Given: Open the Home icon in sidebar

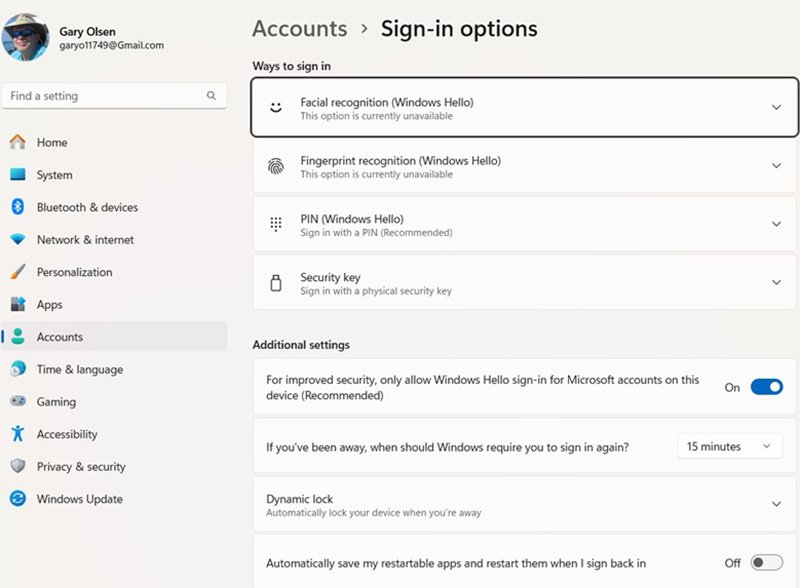Looking at the screenshot, I should click(x=18, y=142).
